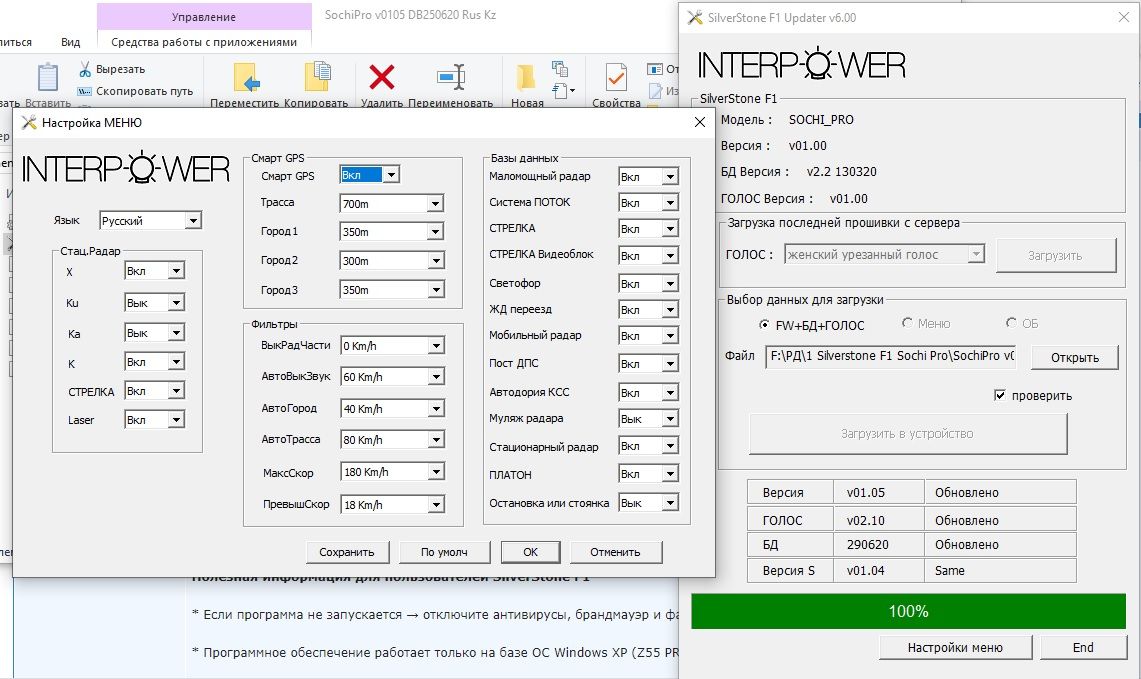Open the Вид ribbon tab
This screenshot has height=679, width=1141.
pyautogui.click(x=71, y=42)
